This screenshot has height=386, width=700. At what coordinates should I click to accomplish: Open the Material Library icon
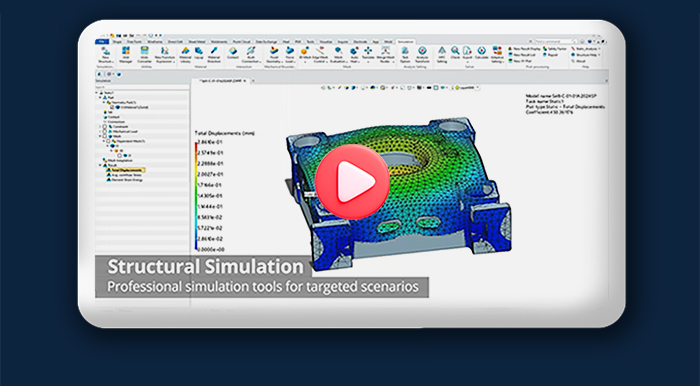pyautogui.click(x=185, y=55)
